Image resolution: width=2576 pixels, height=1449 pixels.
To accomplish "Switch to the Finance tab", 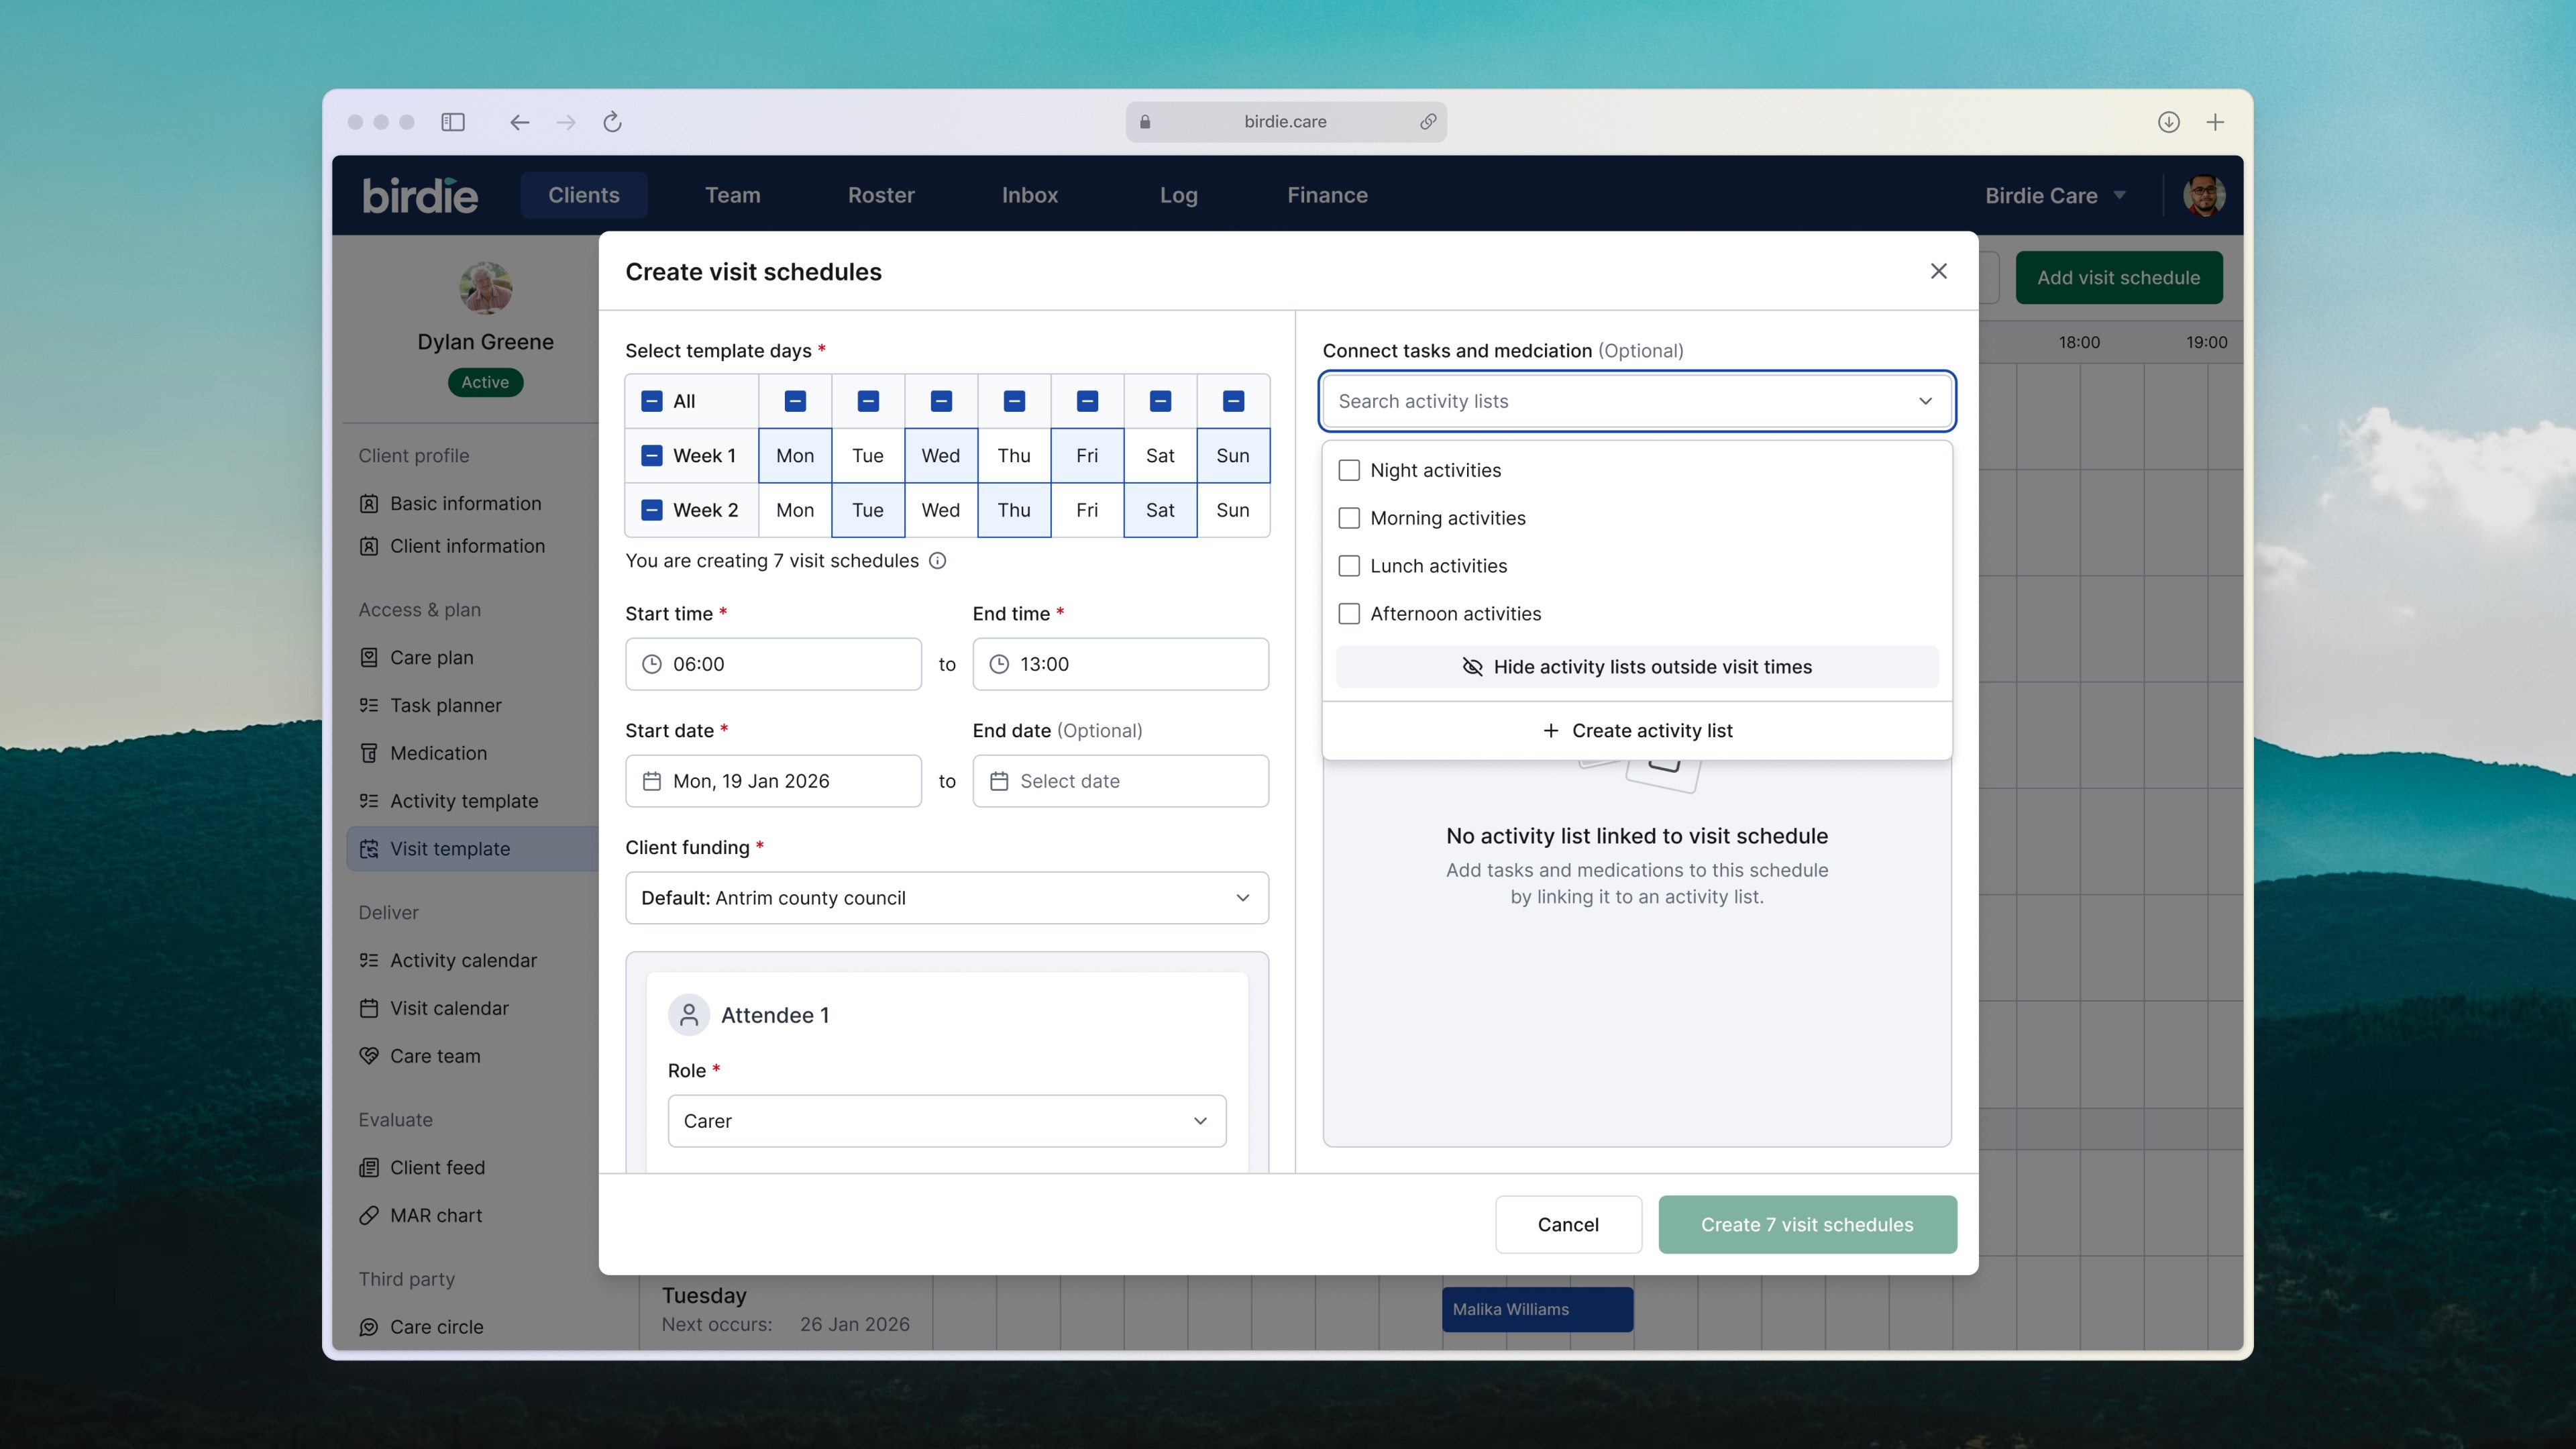I will click(x=1326, y=195).
